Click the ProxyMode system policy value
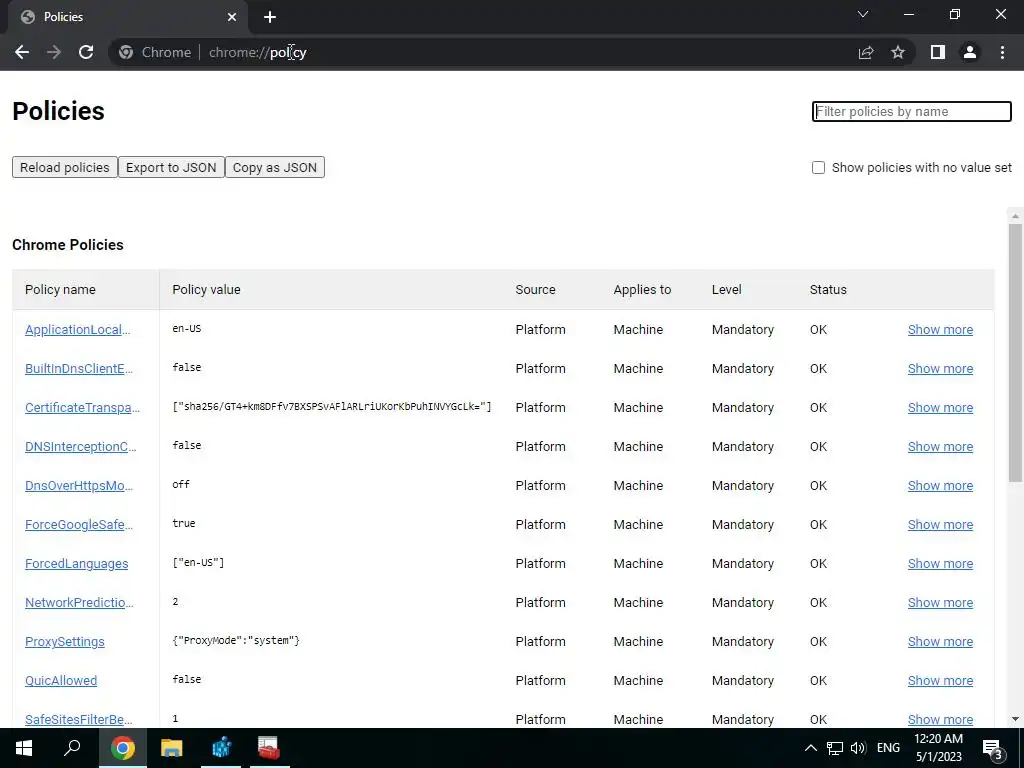 [x=236, y=641]
